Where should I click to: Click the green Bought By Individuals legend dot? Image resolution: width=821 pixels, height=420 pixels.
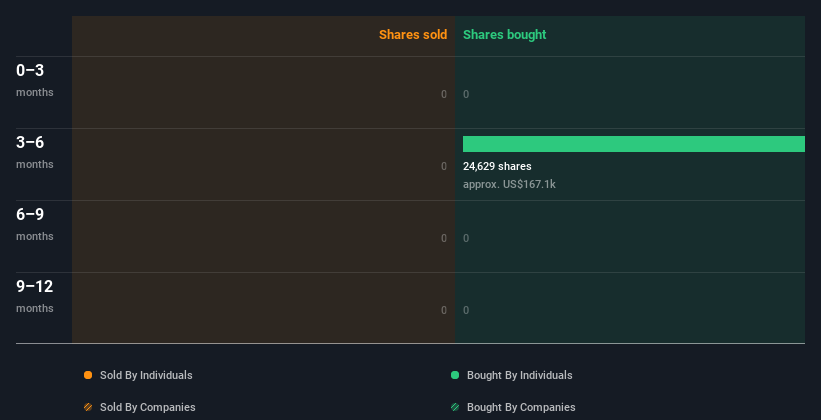(x=455, y=375)
